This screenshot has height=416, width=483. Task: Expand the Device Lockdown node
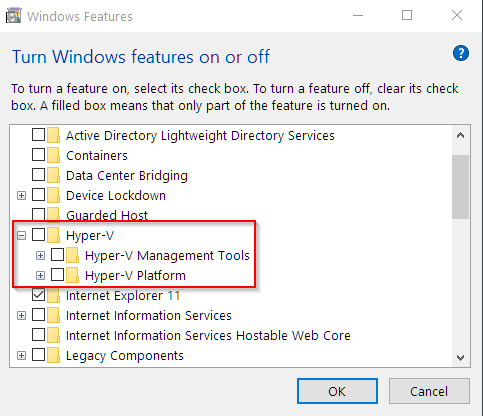[21, 196]
